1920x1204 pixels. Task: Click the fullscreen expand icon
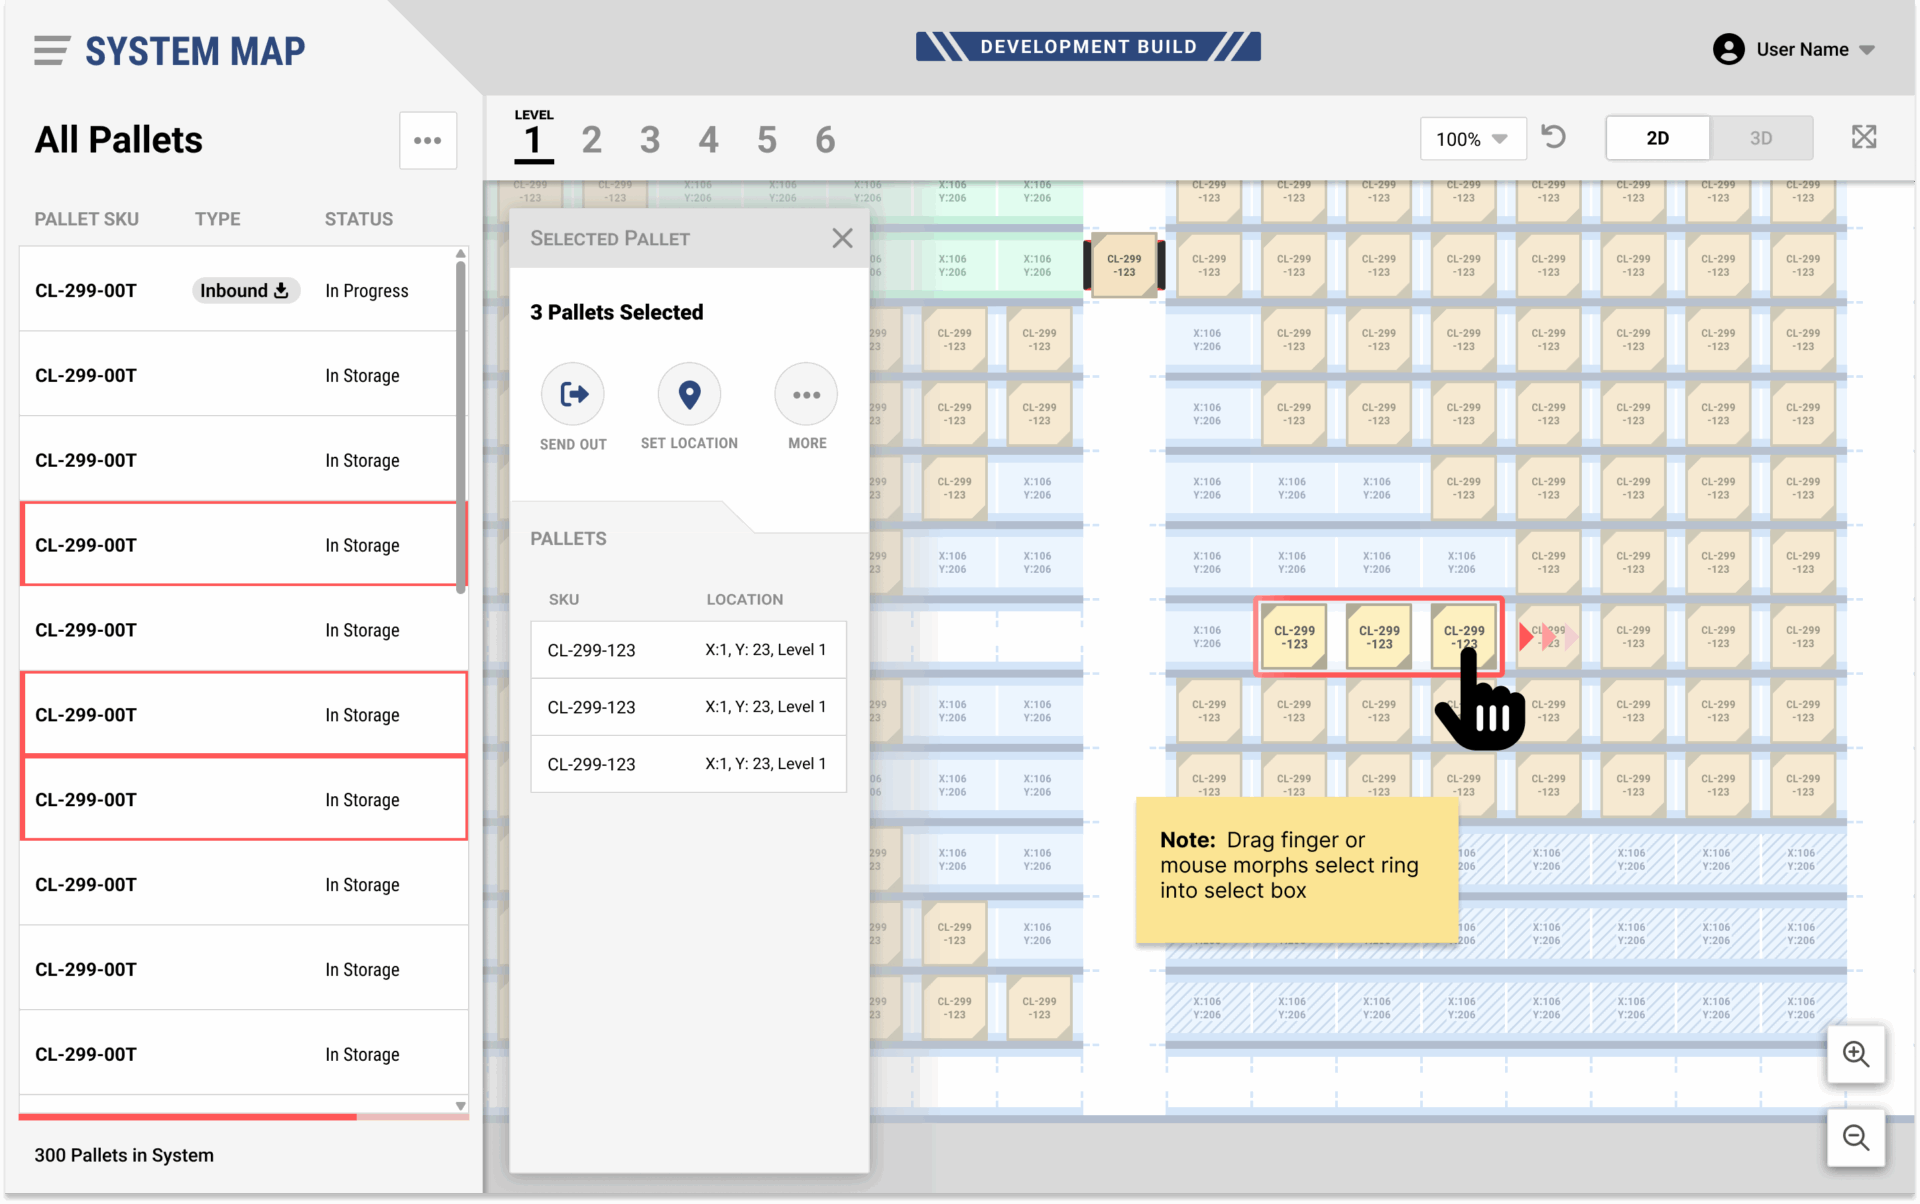point(1863,137)
